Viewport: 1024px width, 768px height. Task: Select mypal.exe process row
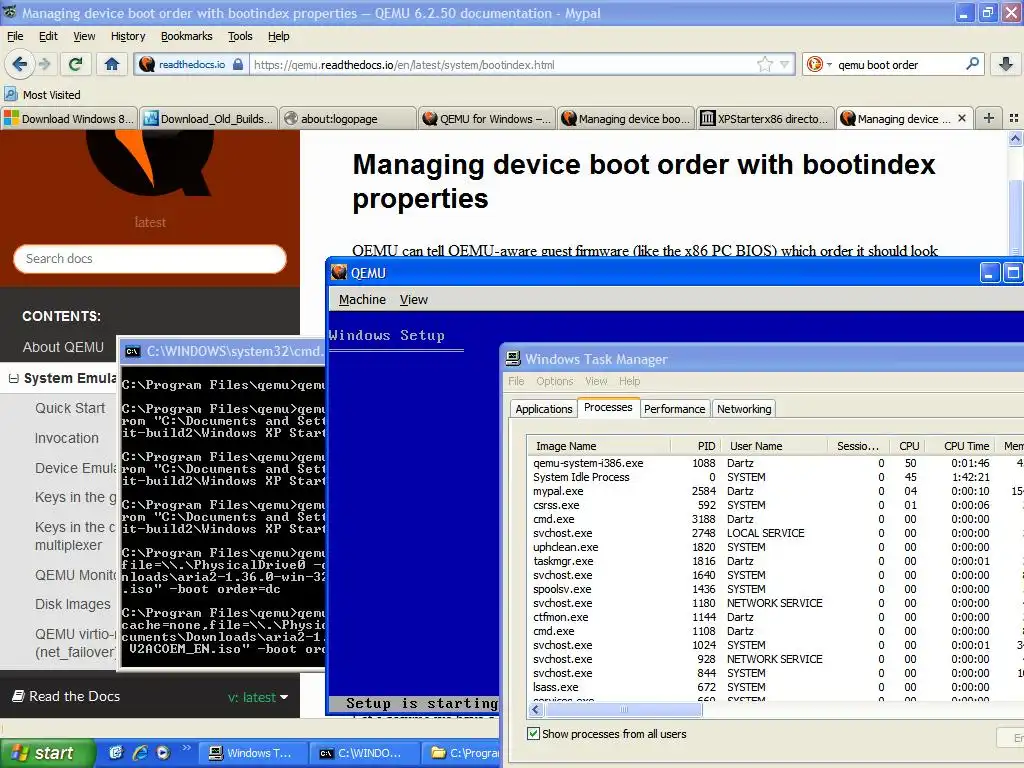(776, 491)
